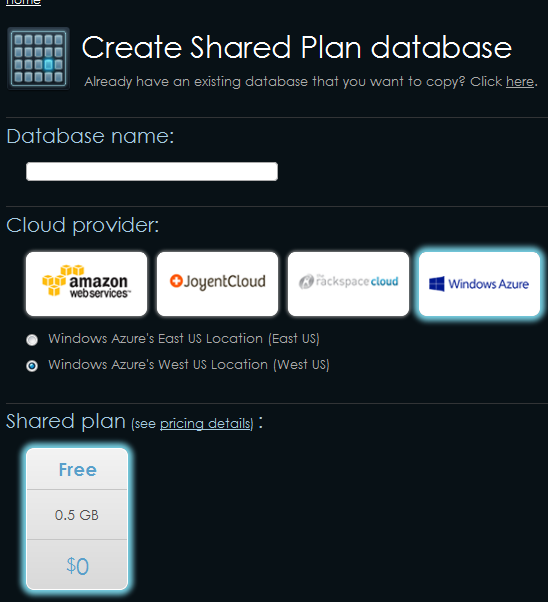Click the blue Windows flag logo
Screen dimensions: 548x602
tap(437, 284)
